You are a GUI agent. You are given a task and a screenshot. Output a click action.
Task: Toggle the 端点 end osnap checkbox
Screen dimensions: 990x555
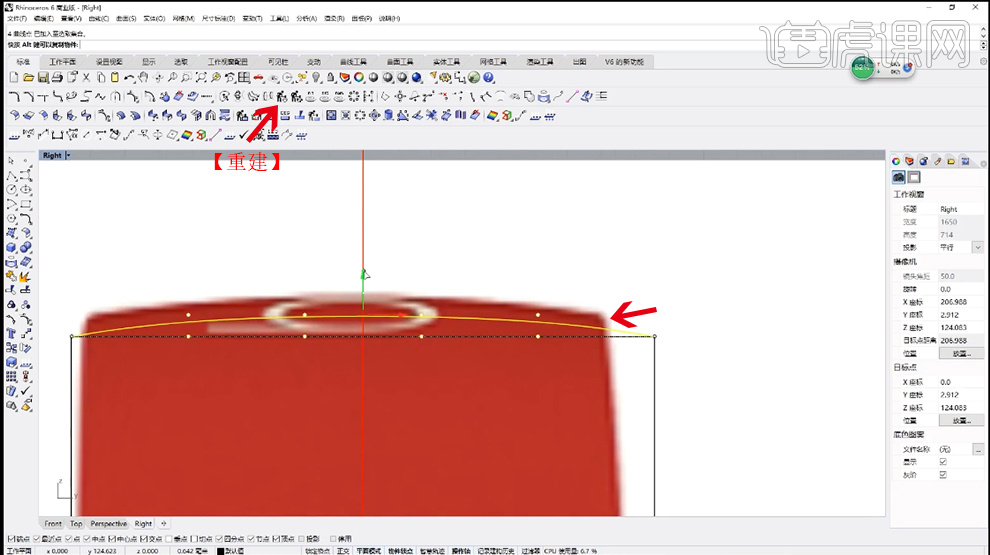(11, 539)
